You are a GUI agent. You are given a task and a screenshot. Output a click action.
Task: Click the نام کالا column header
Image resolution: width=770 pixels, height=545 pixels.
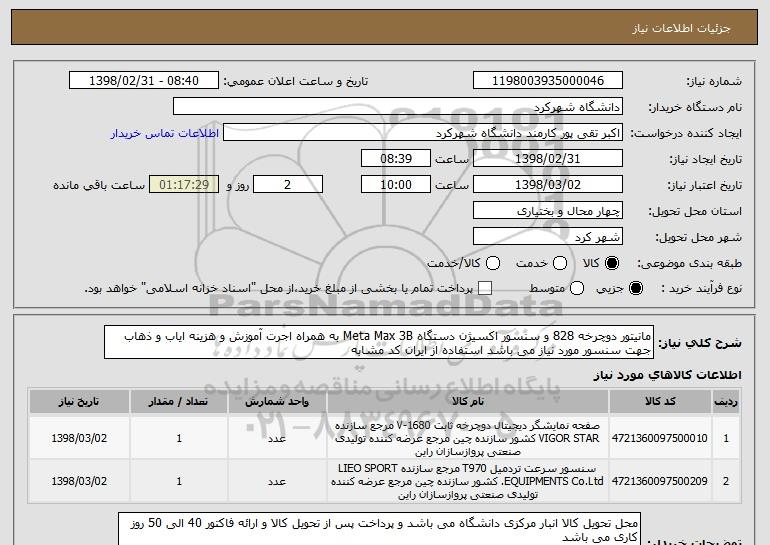(468, 402)
